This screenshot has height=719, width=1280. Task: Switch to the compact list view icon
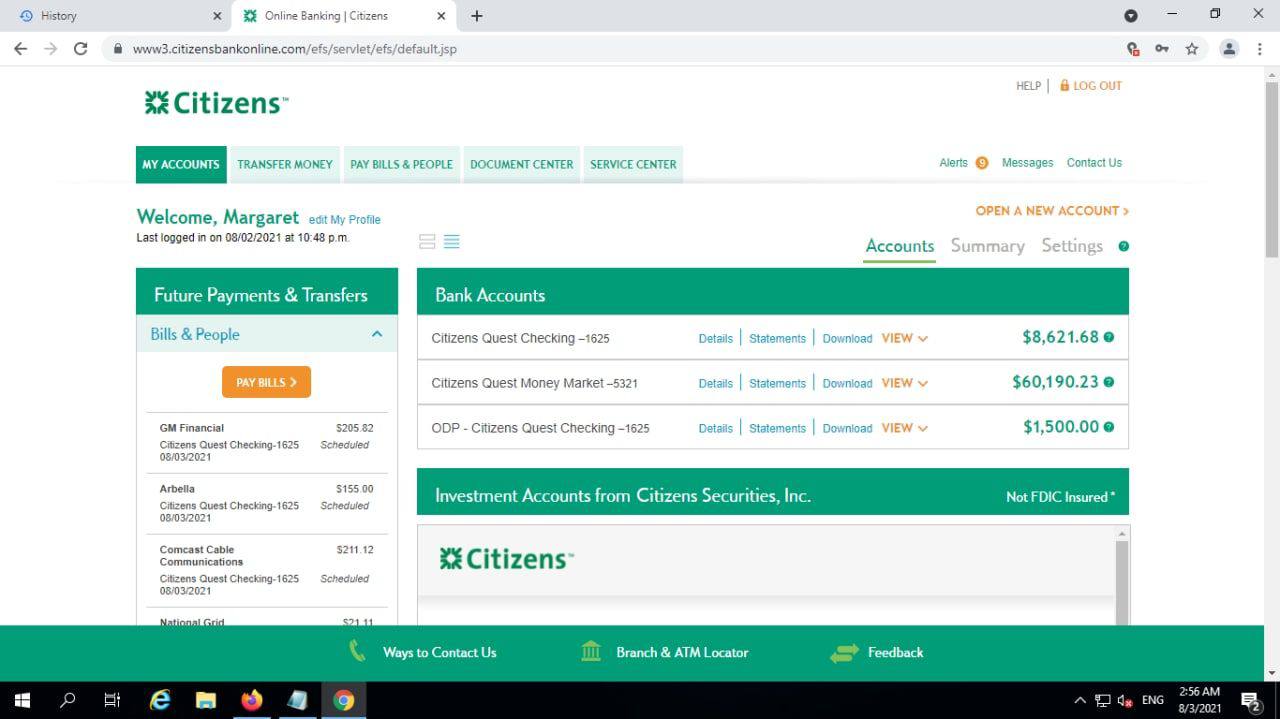point(451,241)
